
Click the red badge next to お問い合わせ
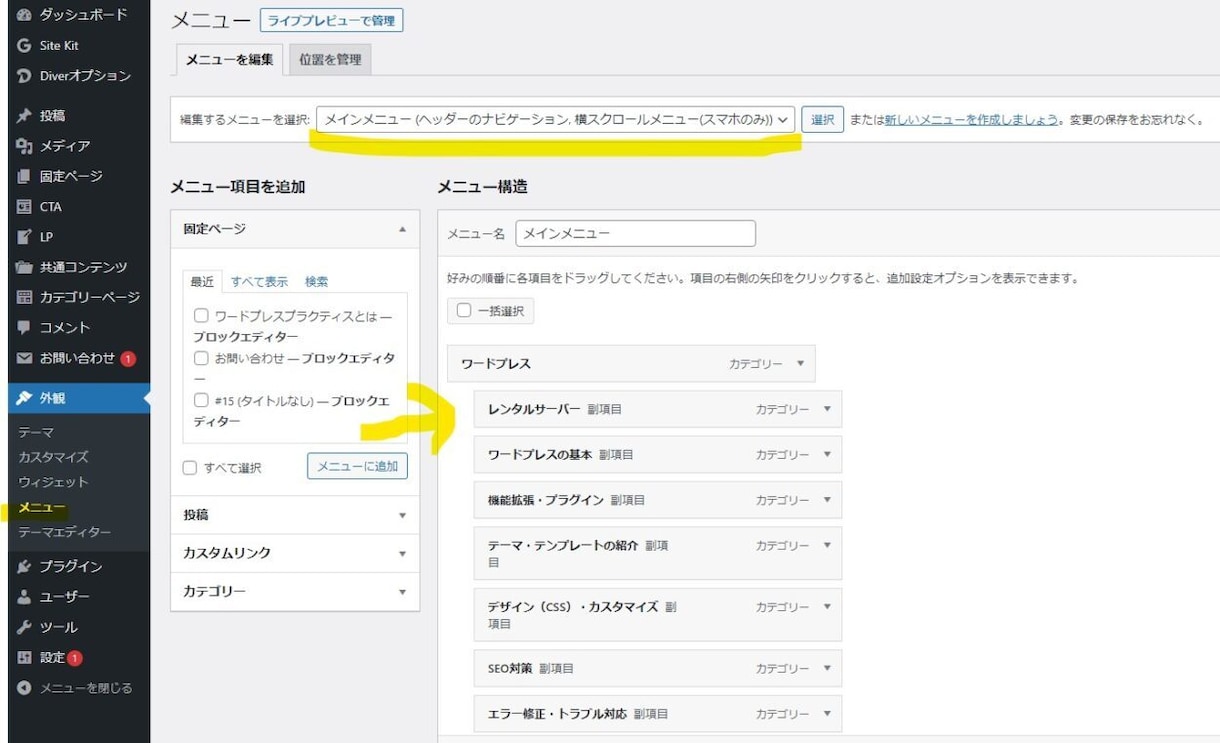(128, 358)
